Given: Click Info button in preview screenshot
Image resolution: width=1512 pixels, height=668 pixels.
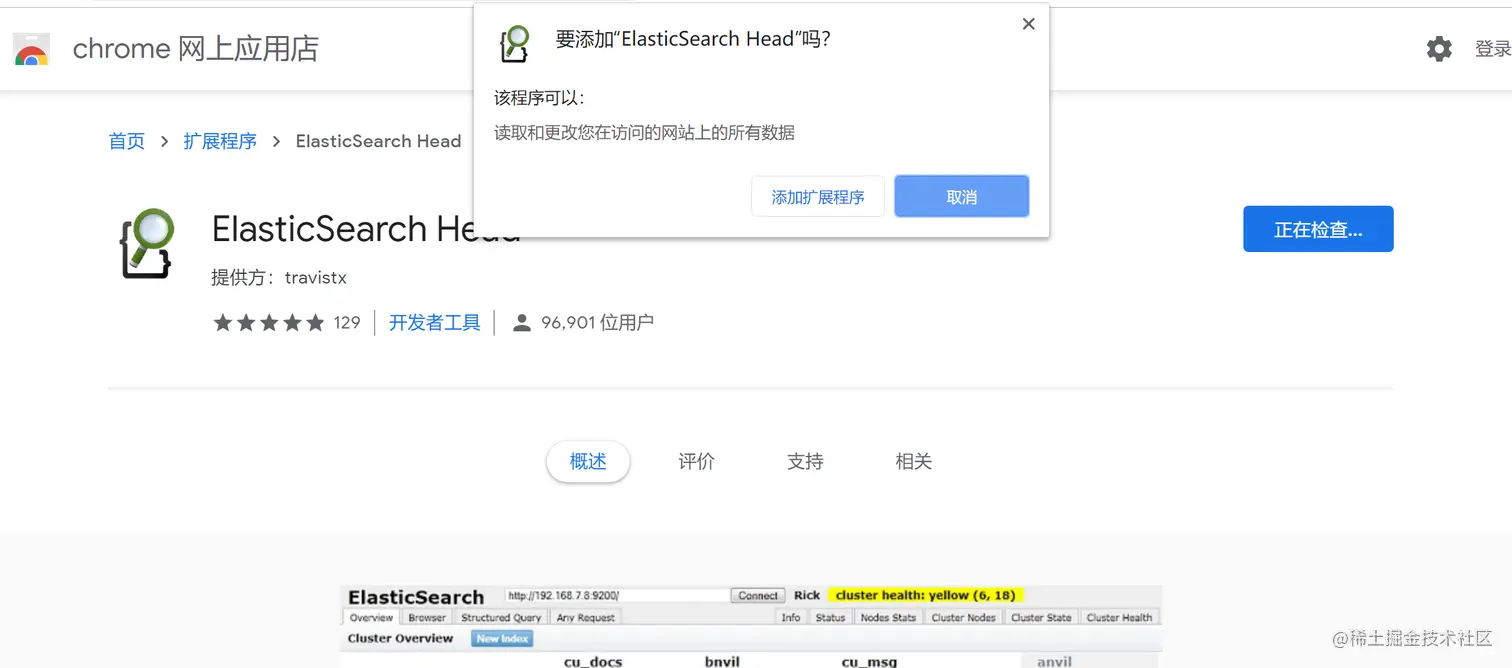Looking at the screenshot, I should [x=791, y=617].
